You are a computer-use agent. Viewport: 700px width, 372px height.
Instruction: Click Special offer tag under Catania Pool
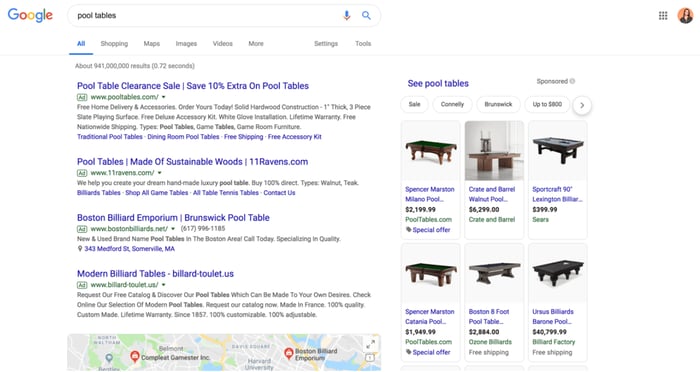pos(428,352)
